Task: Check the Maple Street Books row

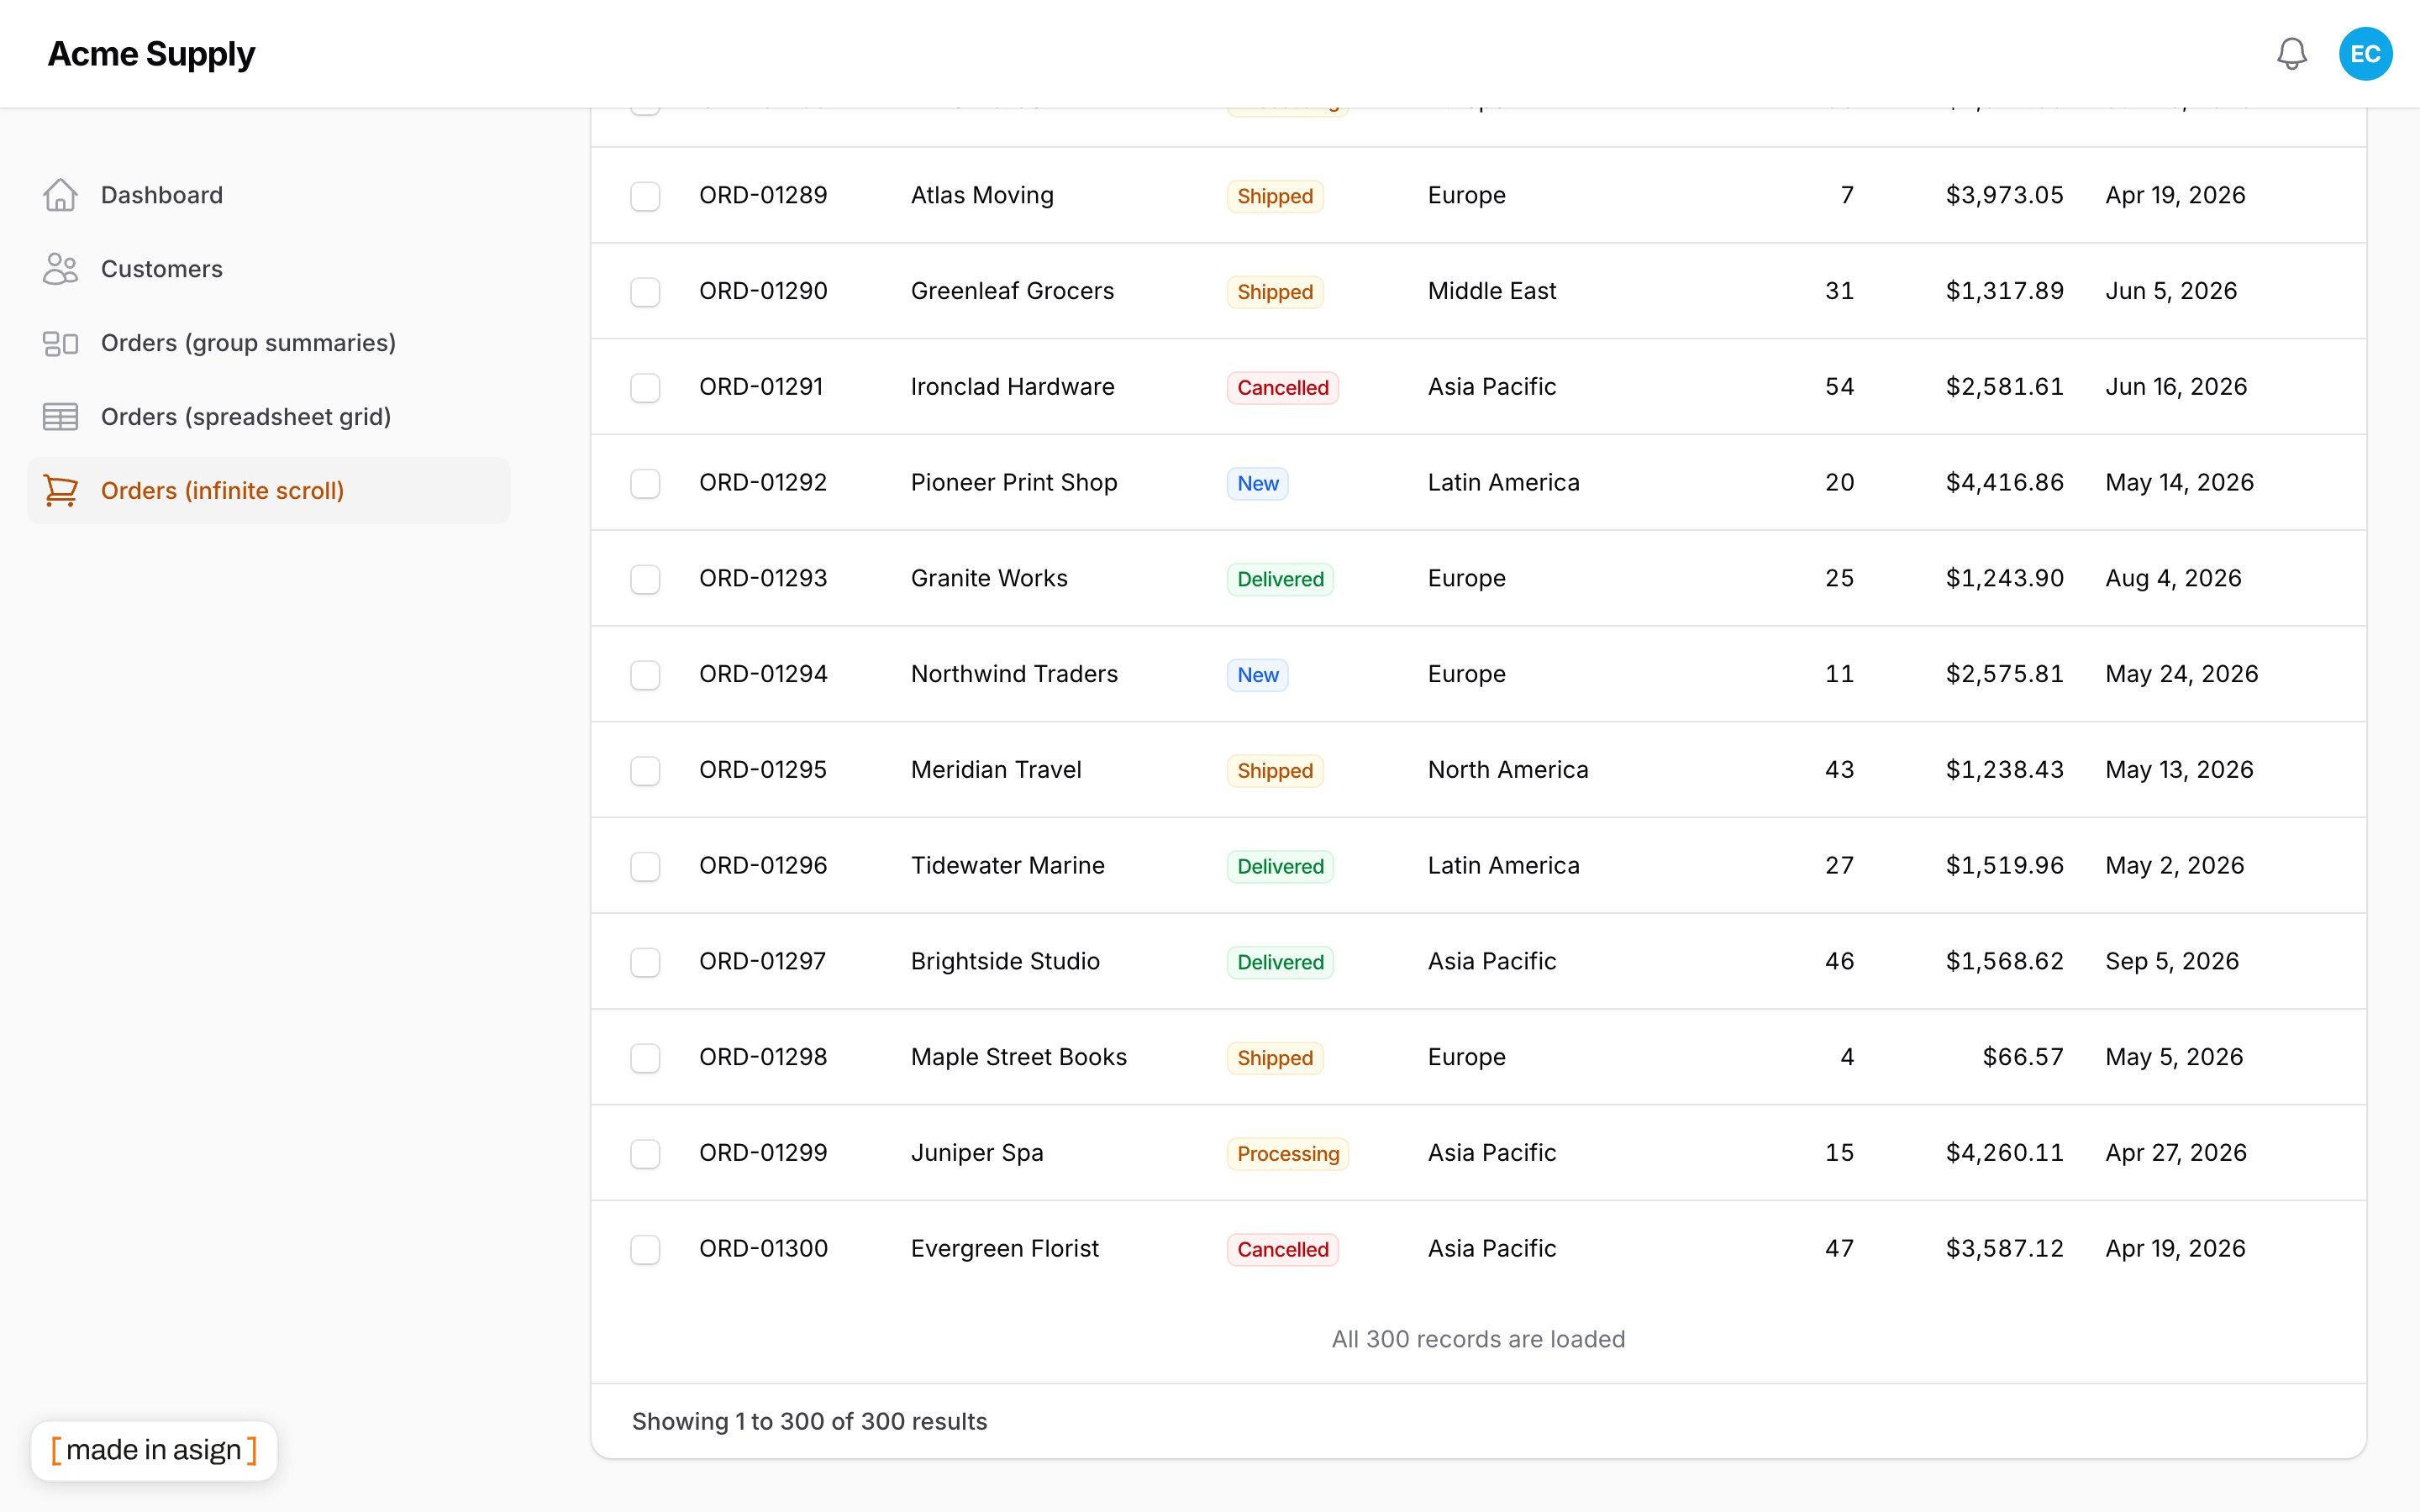Action: pyautogui.click(x=645, y=1058)
